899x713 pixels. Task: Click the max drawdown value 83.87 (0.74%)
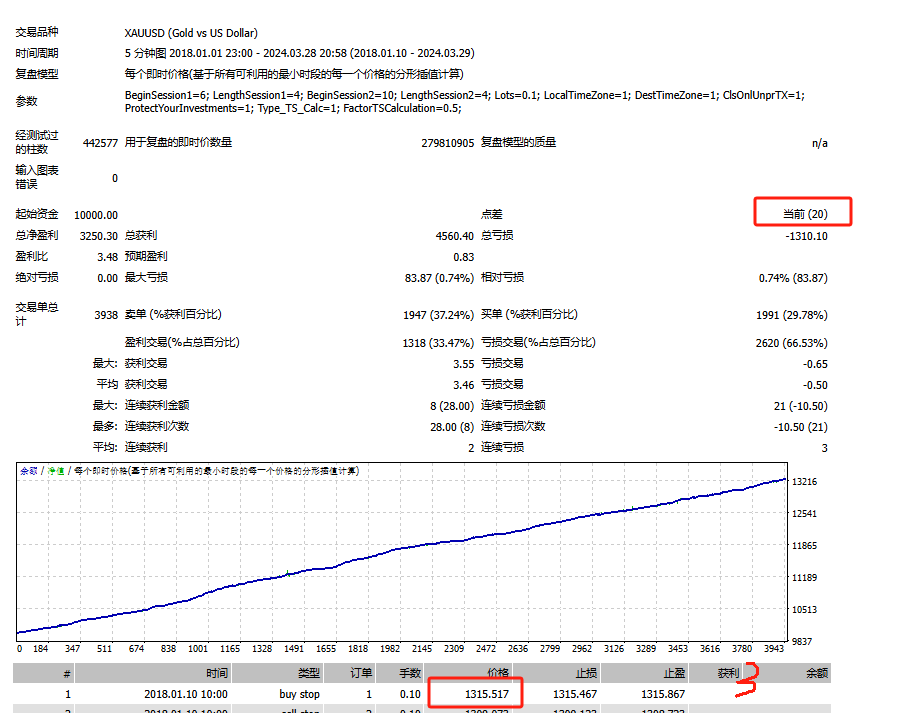coord(439,278)
